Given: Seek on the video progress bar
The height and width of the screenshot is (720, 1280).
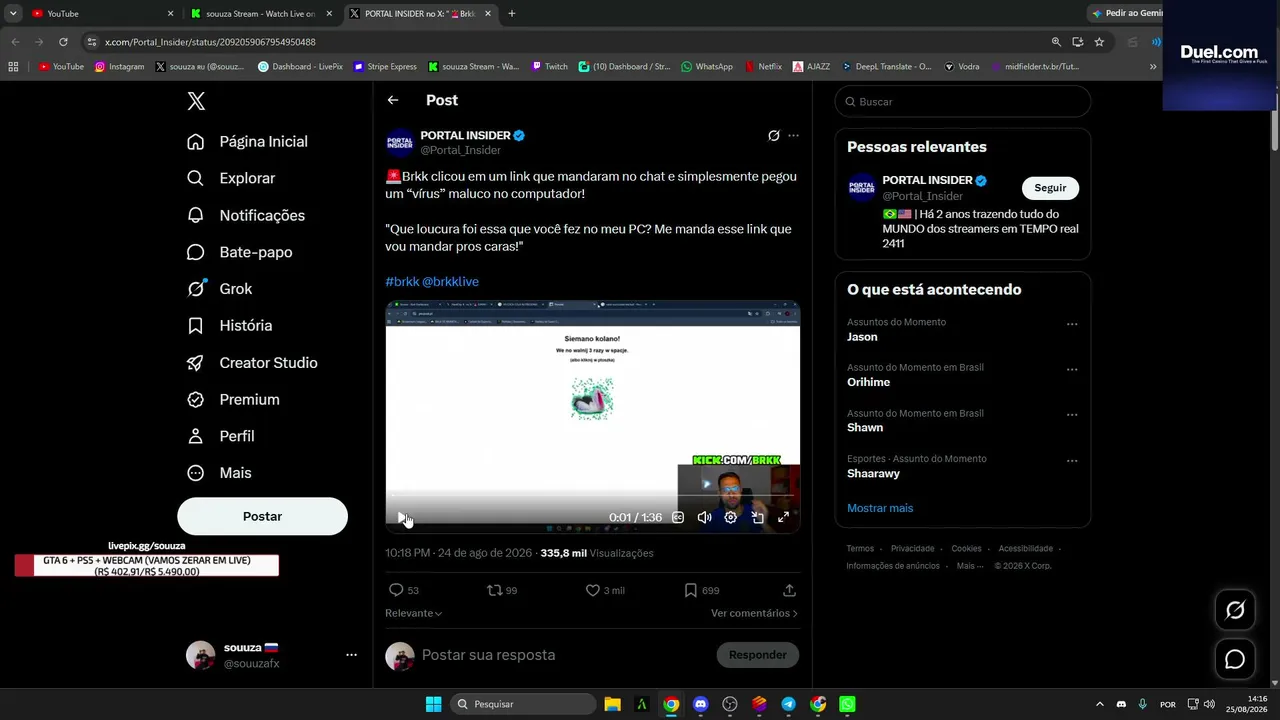Looking at the screenshot, I should tap(592, 495).
